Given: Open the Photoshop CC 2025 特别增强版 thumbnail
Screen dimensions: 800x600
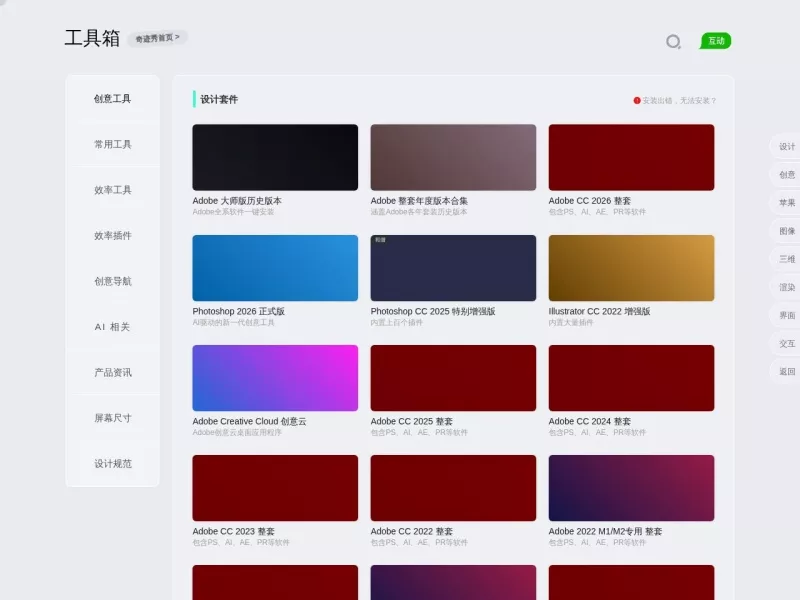Looking at the screenshot, I should [453, 268].
